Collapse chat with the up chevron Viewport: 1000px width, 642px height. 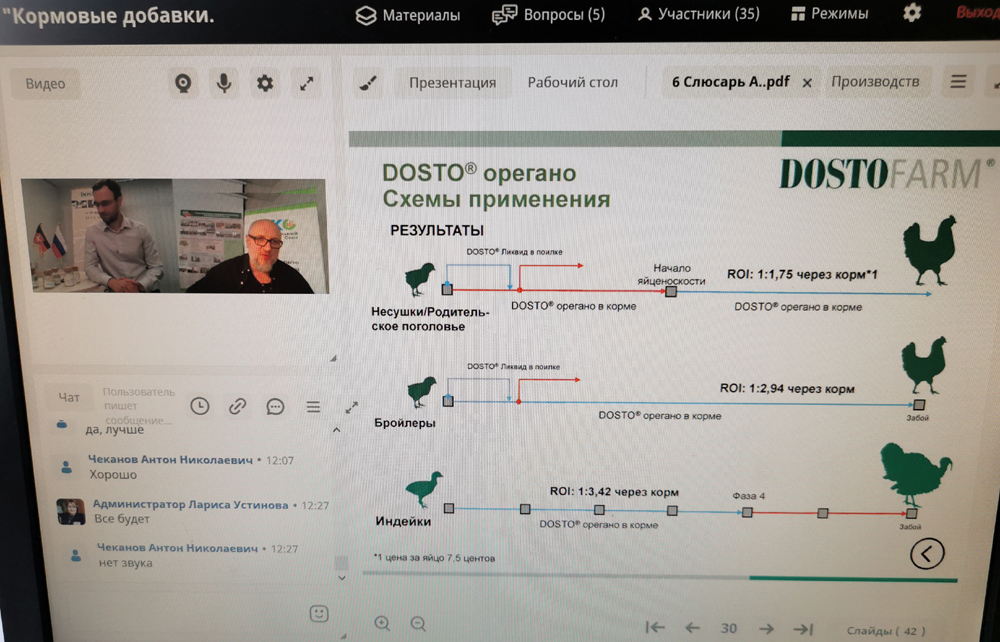pyautogui.click(x=337, y=430)
